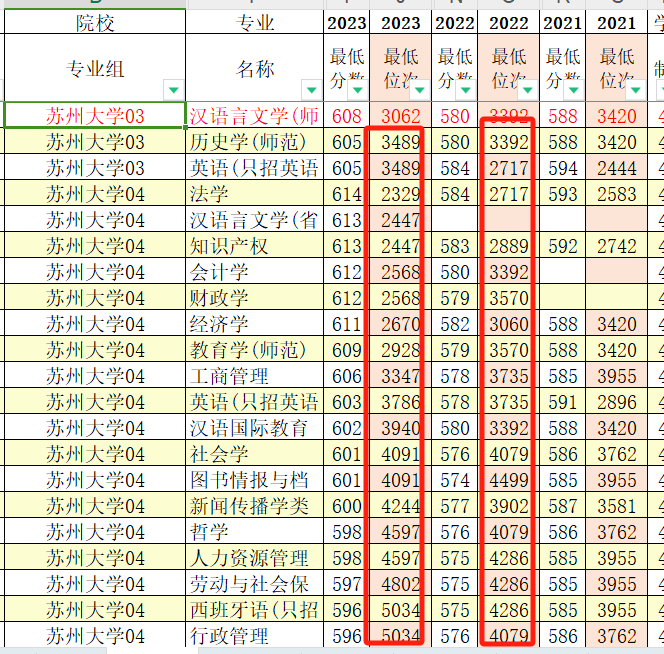Select the 历史学(师范) cell
Screen dimensions: 664x654
click(x=255, y=142)
